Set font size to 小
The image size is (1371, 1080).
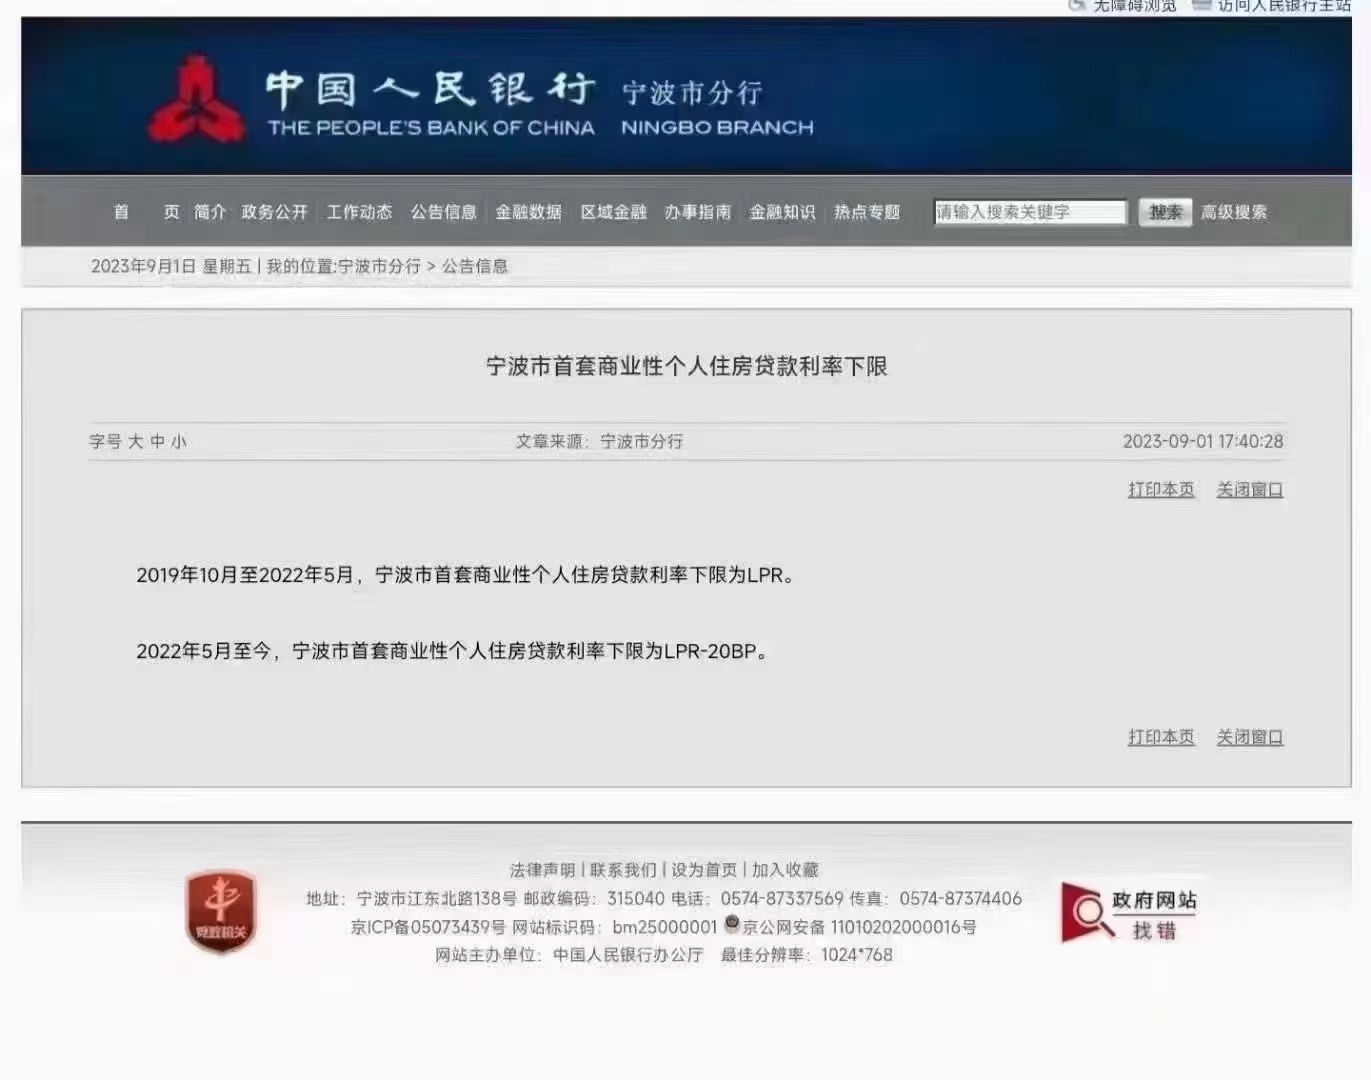(x=178, y=441)
